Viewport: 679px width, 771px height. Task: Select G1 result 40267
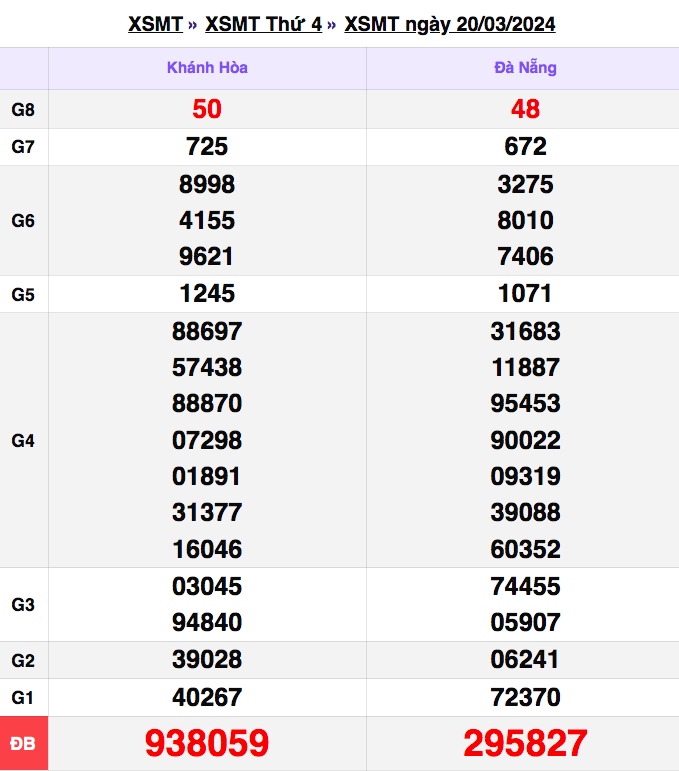point(207,697)
